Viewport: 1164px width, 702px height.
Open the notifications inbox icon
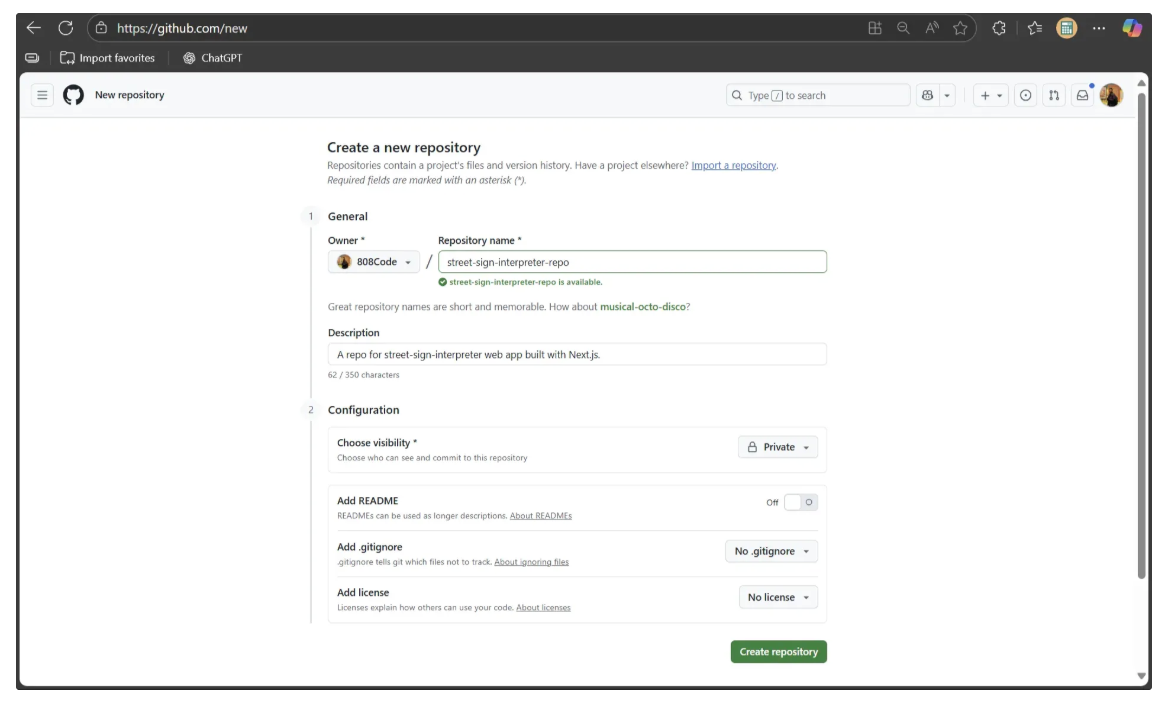(1082, 95)
